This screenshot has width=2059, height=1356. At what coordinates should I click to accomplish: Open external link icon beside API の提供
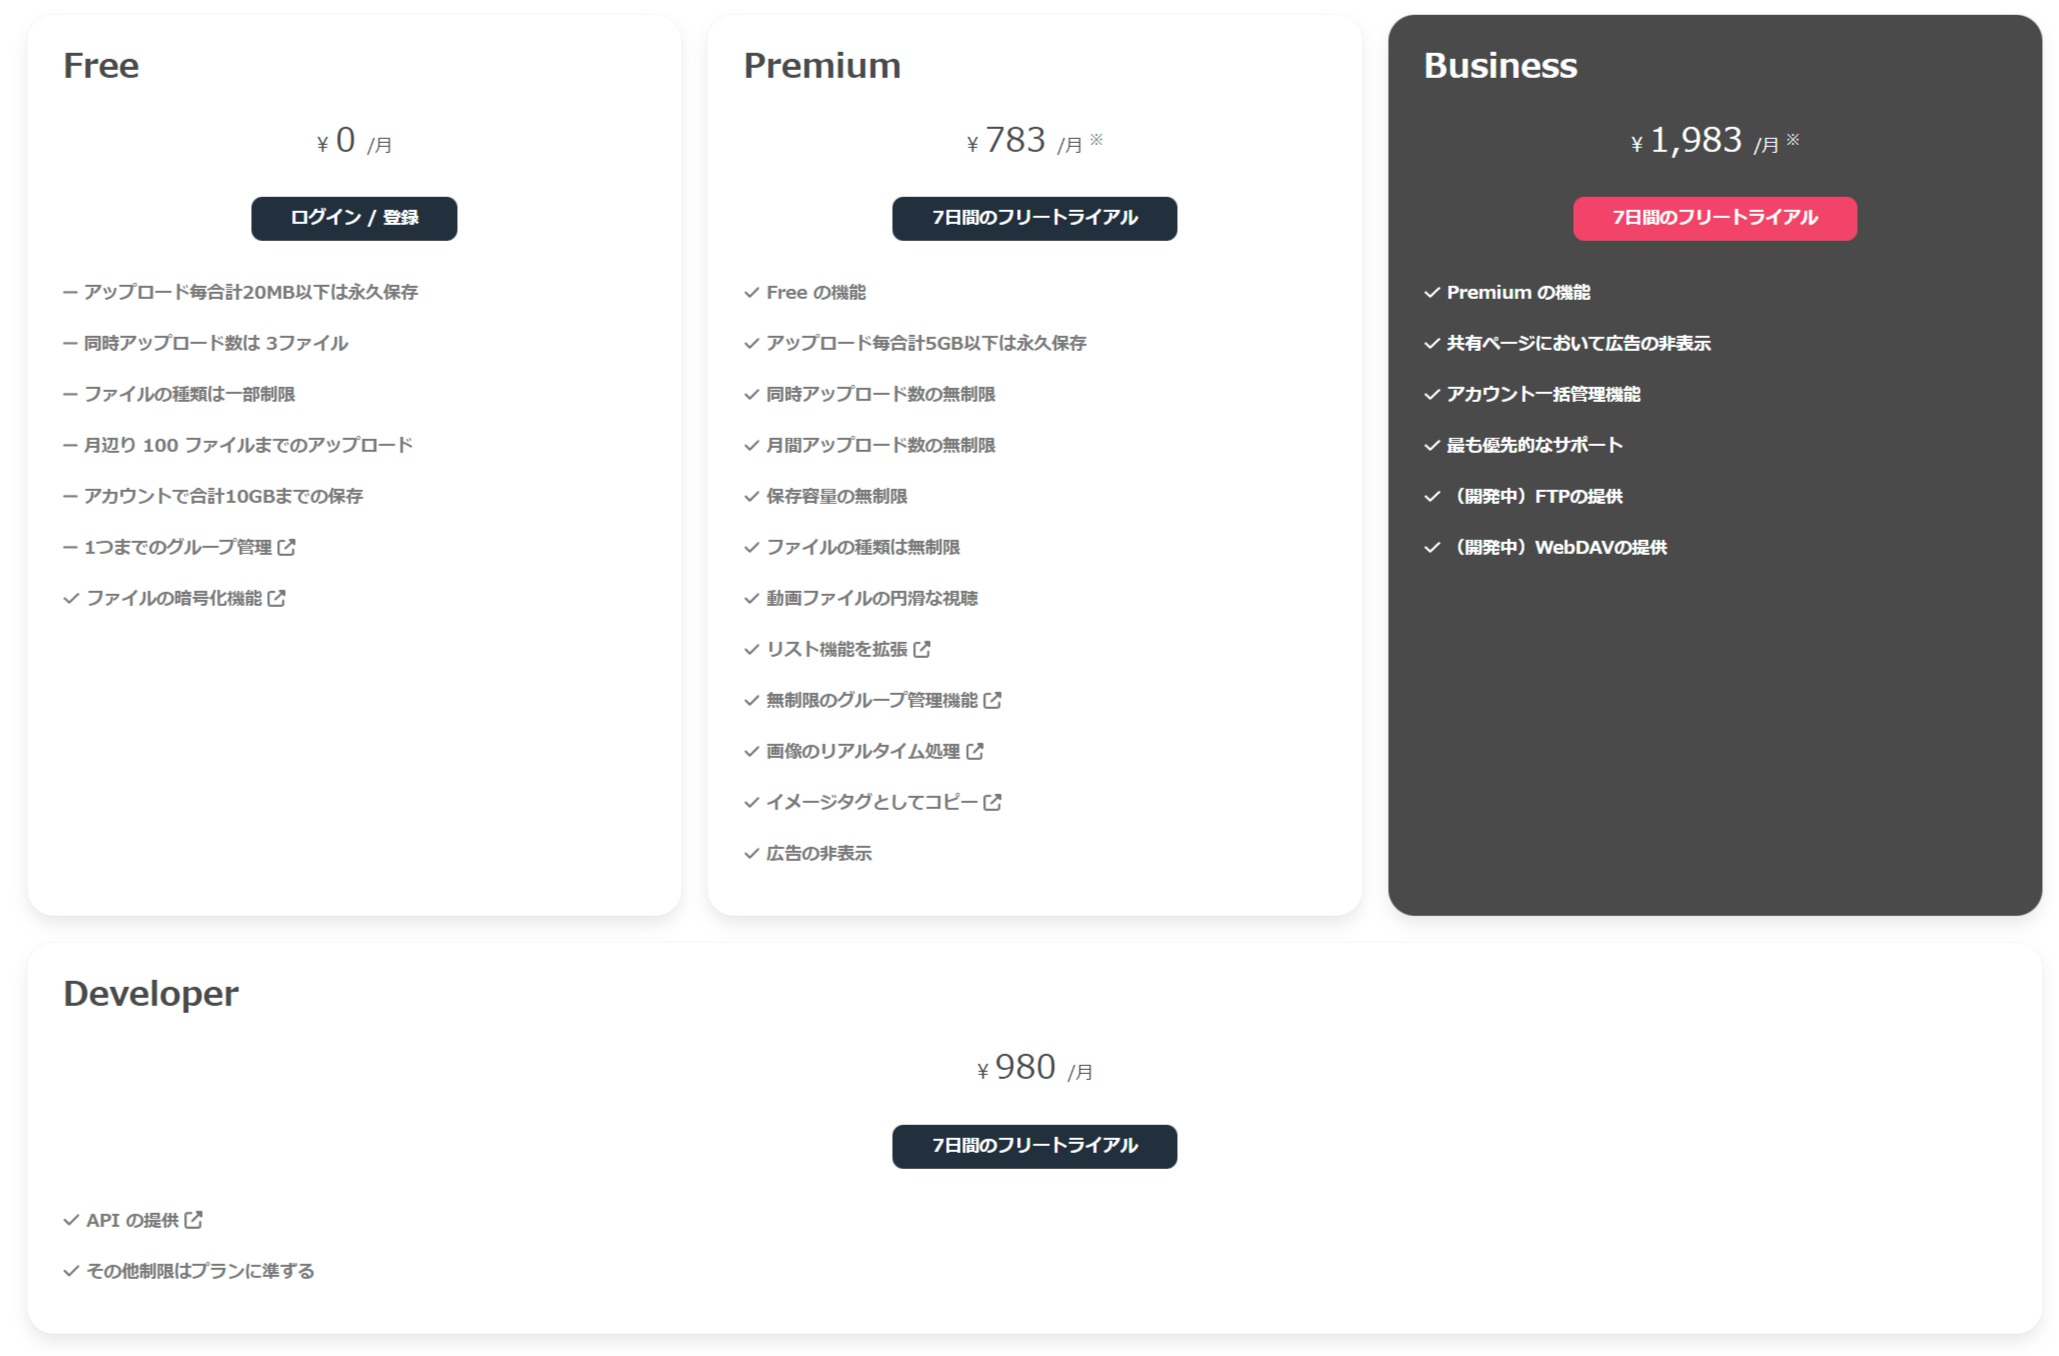pyautogui.click(x=194, y=1220)
